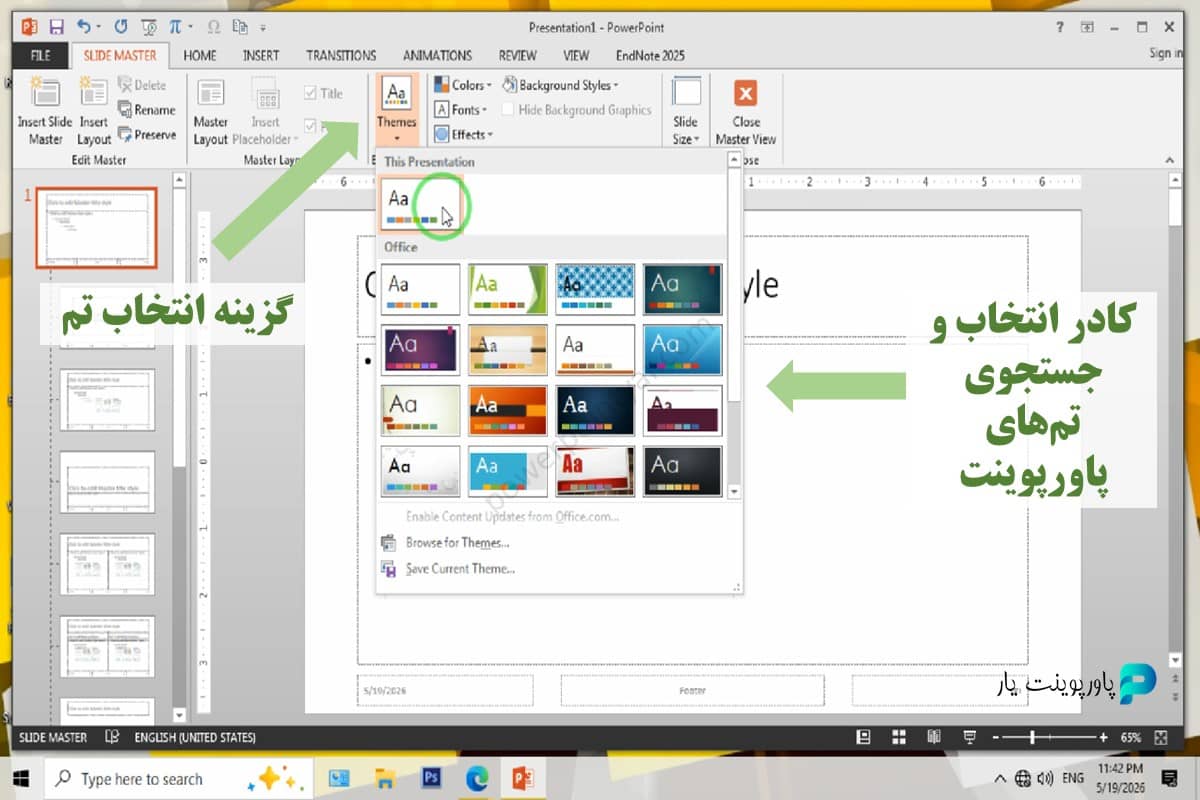Open Windows Start menu
Image resolution: width=1200 pixels, height=800 pixels.
click(x=21, y=777)
